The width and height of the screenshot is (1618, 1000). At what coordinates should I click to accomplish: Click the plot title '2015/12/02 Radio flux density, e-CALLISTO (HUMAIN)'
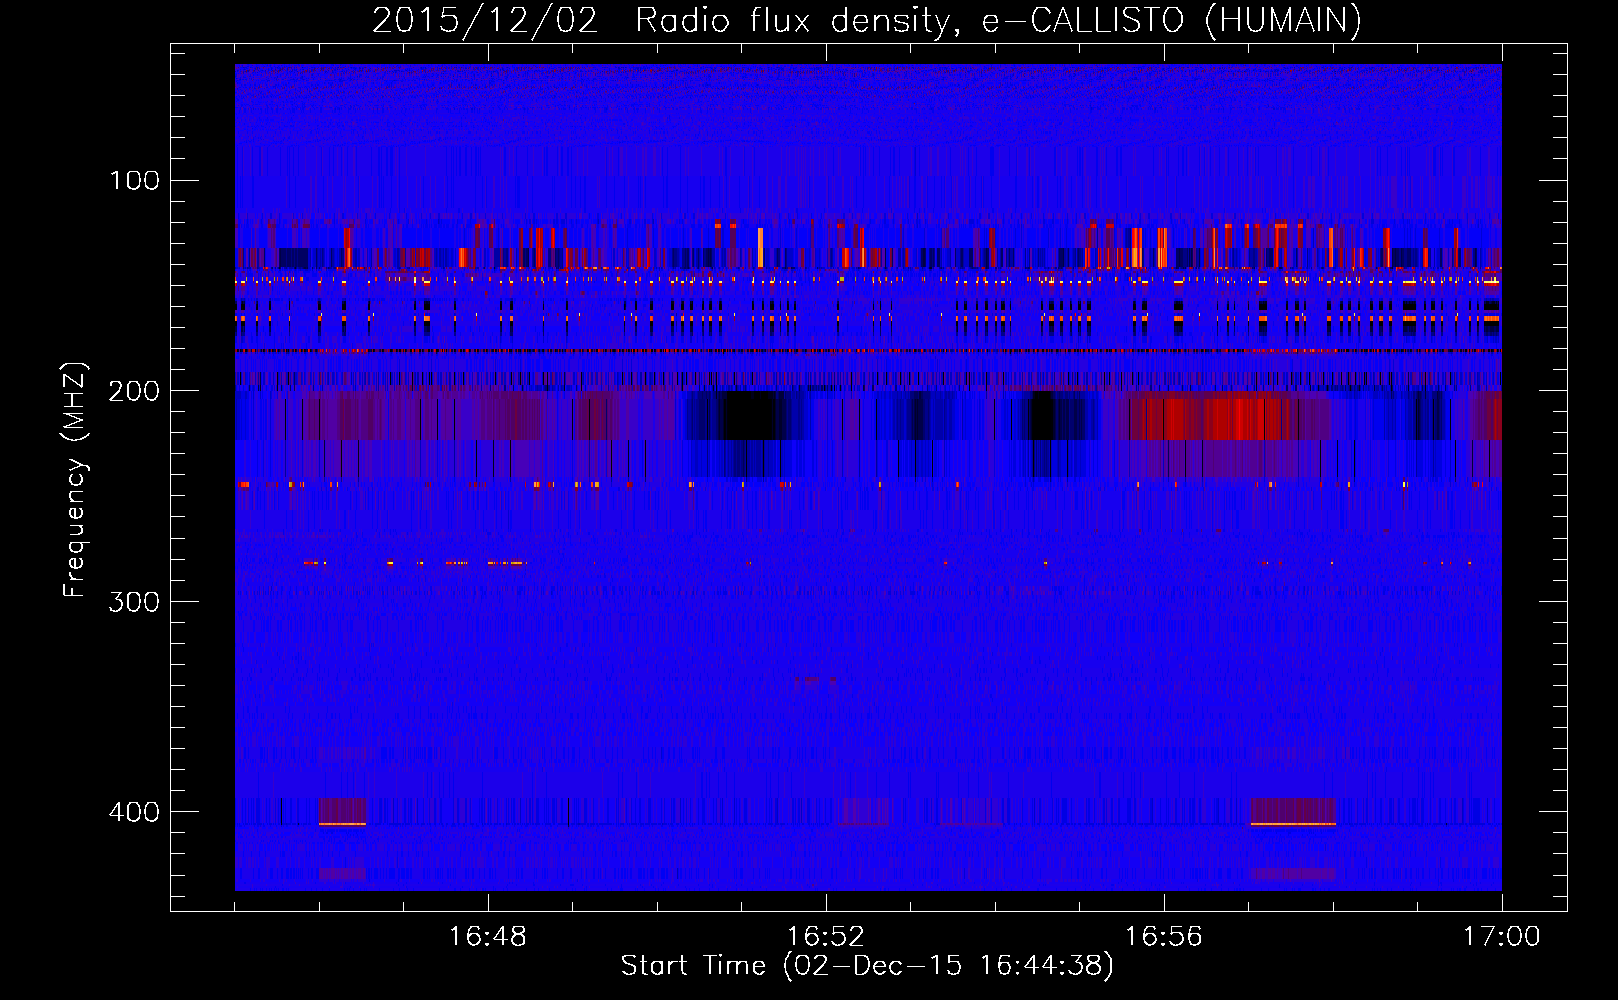coord(867,20)
